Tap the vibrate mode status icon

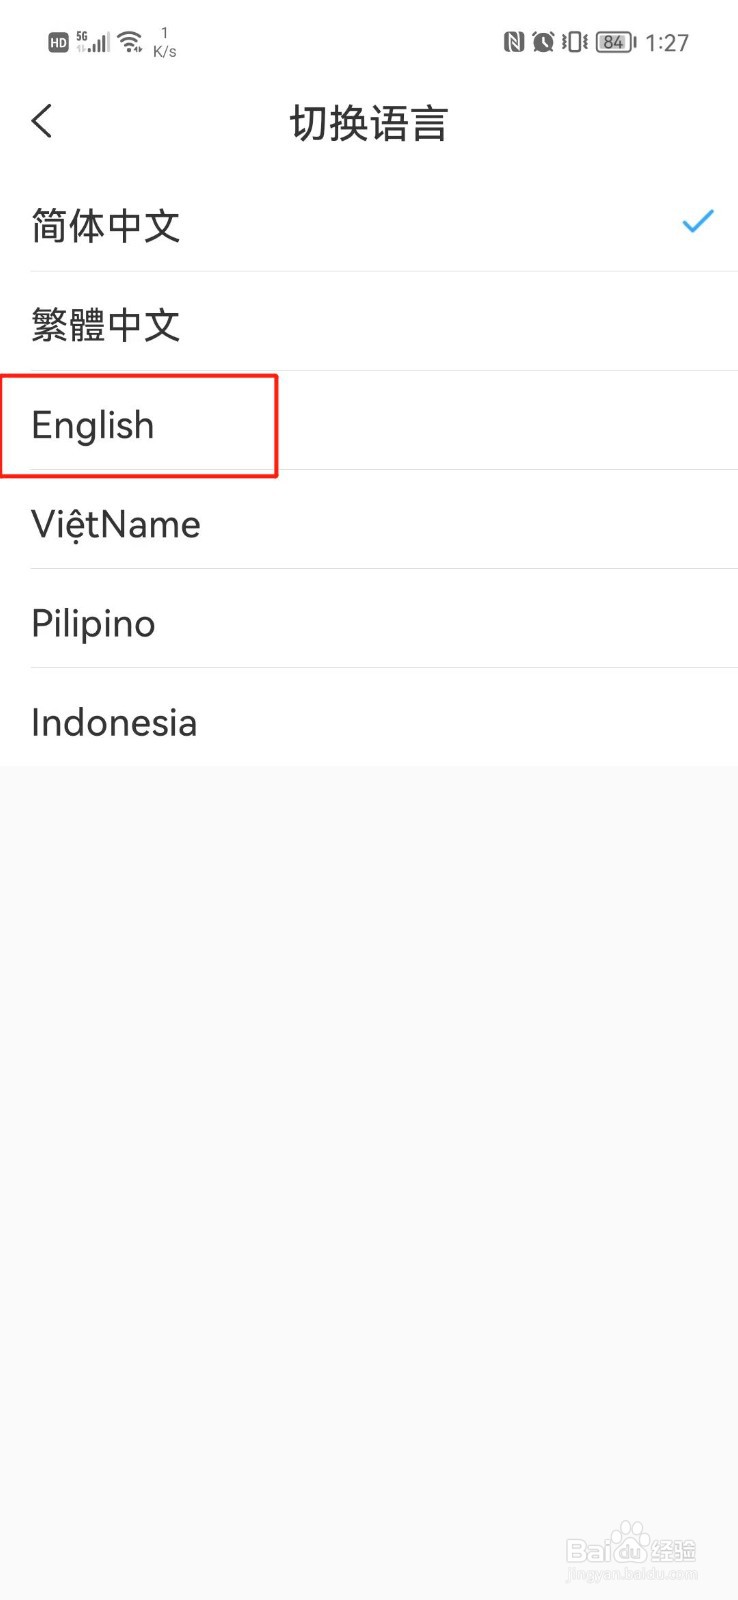point(574,42)
